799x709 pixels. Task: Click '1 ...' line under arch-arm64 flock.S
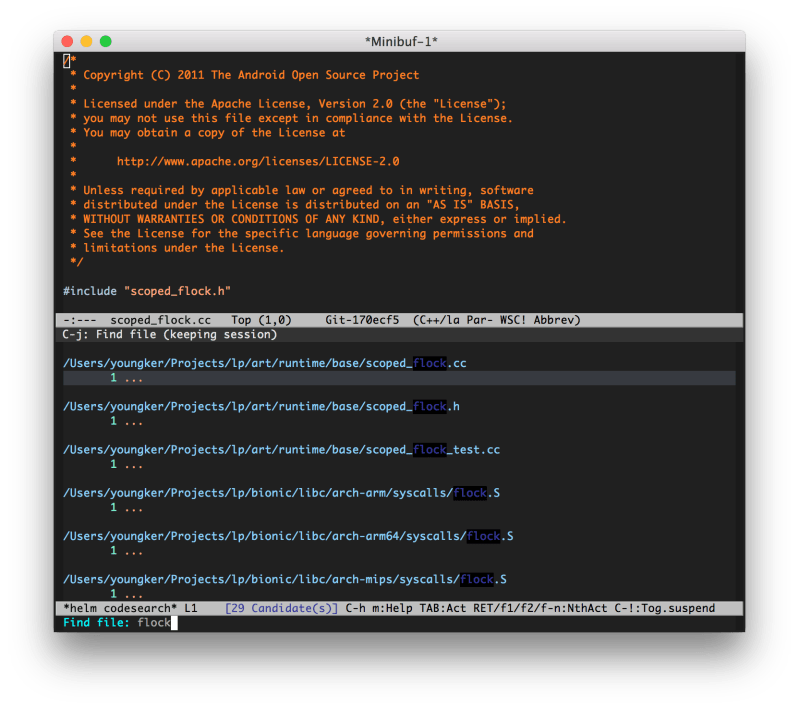pyautogui.click(x=126, y=551)
